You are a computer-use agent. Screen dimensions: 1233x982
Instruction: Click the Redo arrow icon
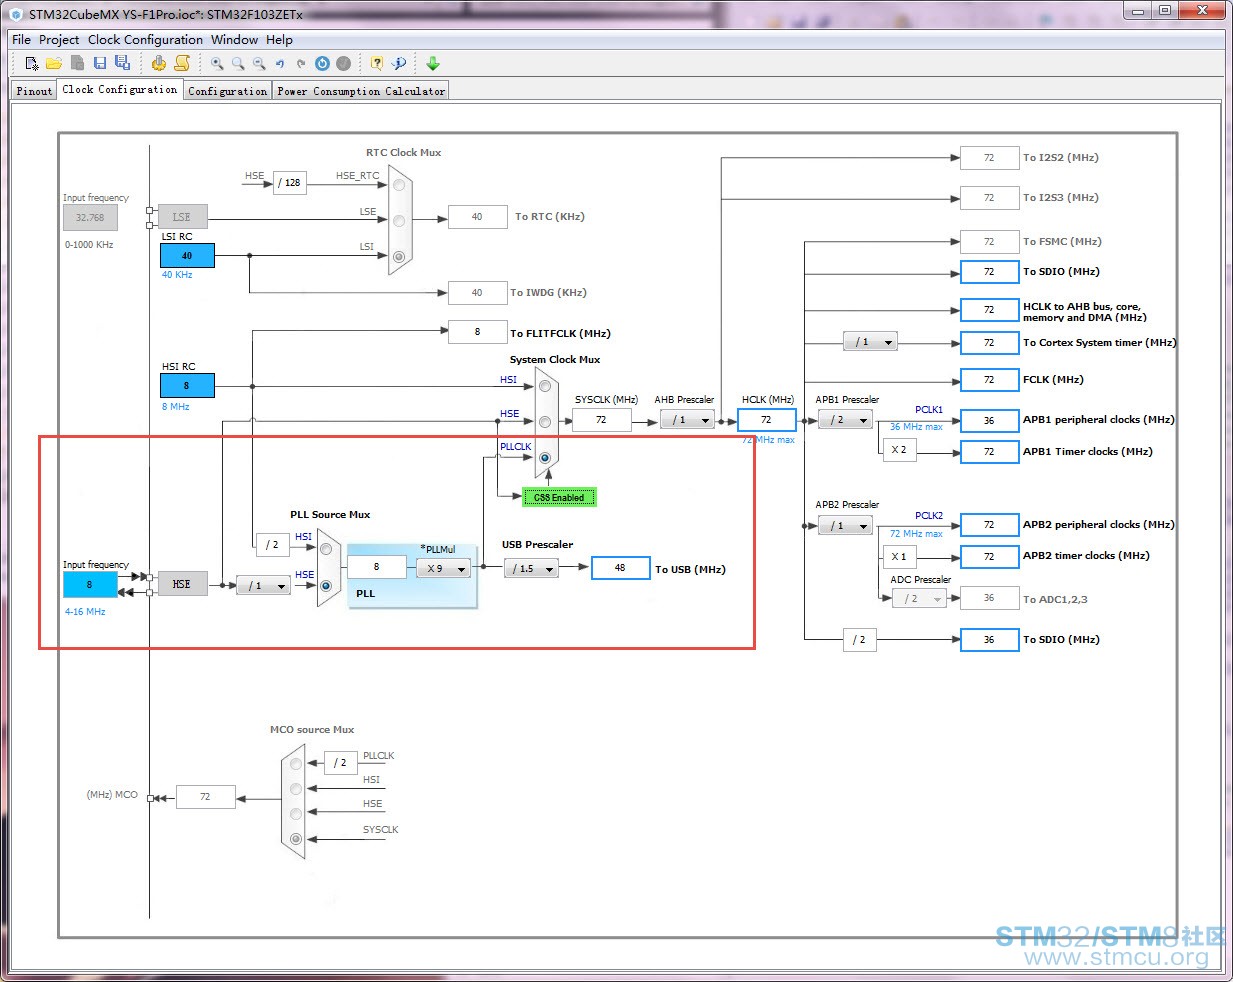click(301, 63)
